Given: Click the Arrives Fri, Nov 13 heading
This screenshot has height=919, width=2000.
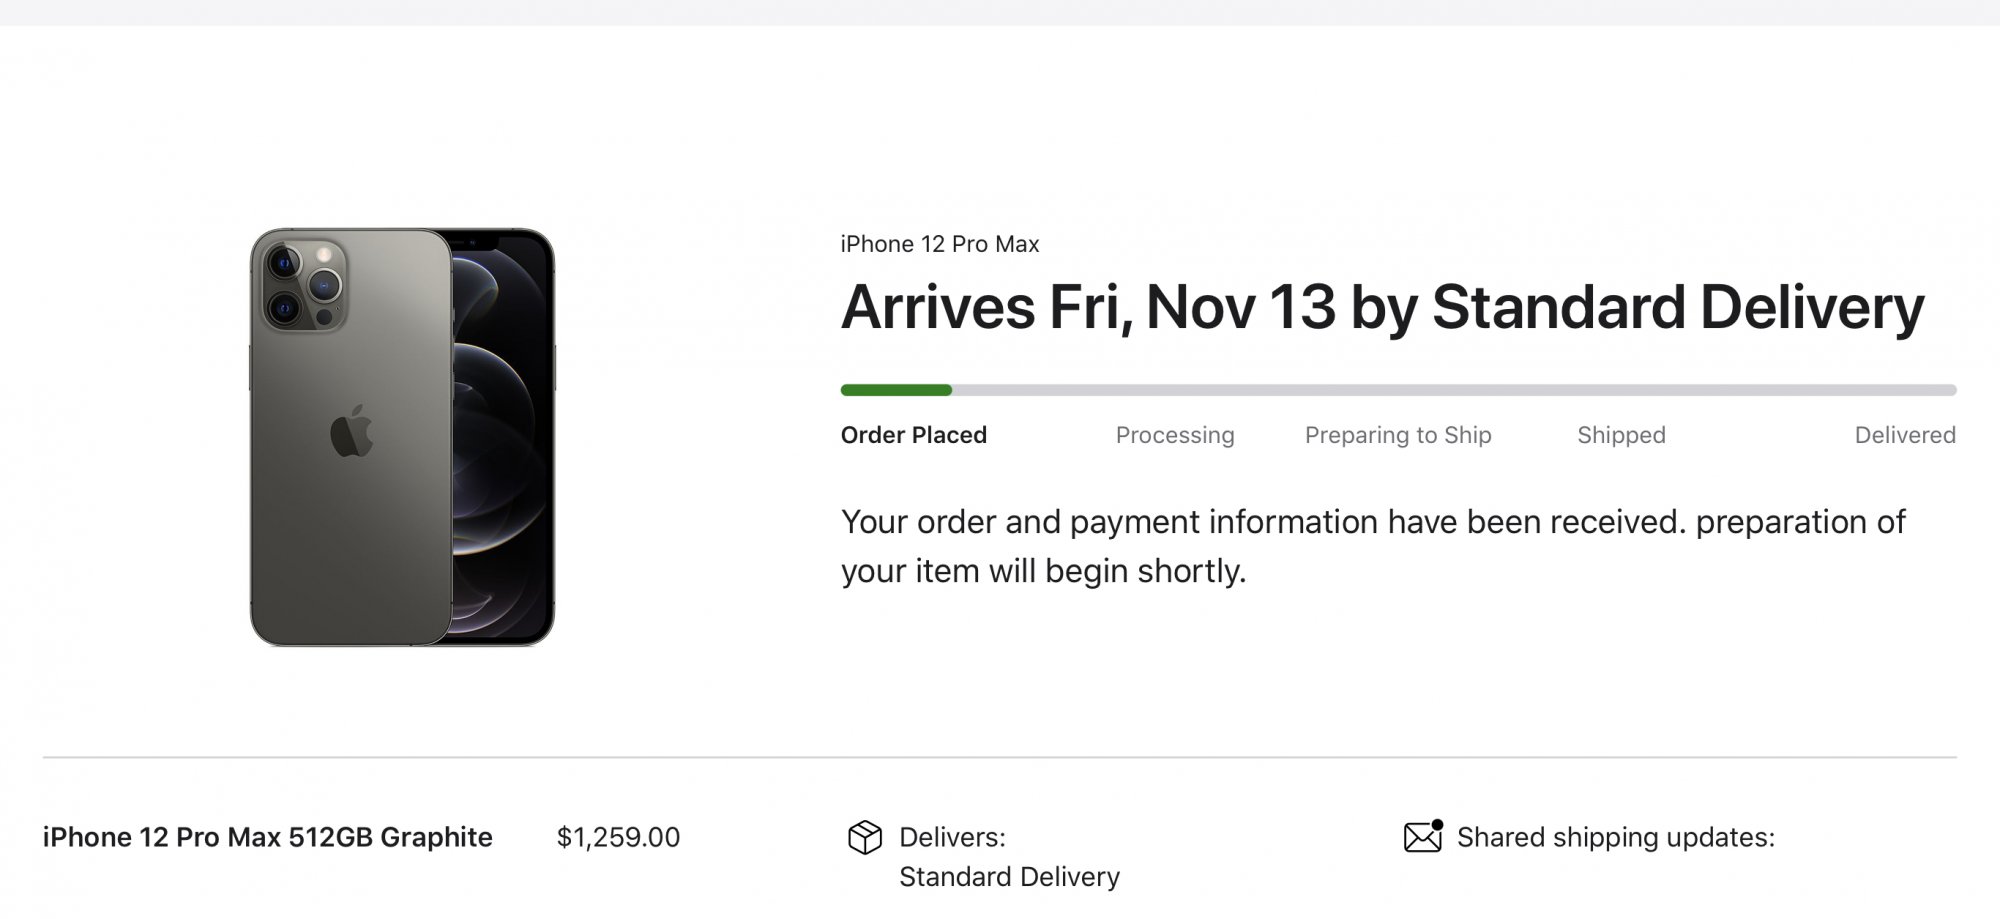Looking at the screenshot, I should click(1381, 307).
